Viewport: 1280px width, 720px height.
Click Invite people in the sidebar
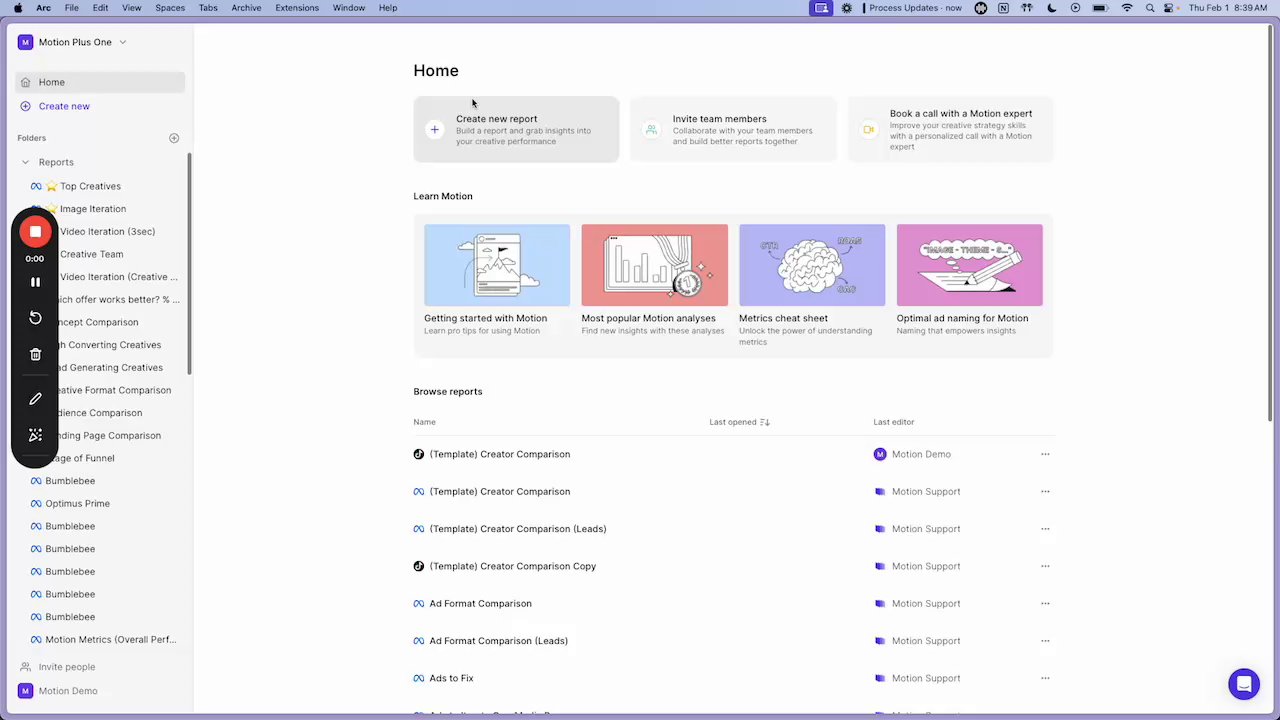67,667
